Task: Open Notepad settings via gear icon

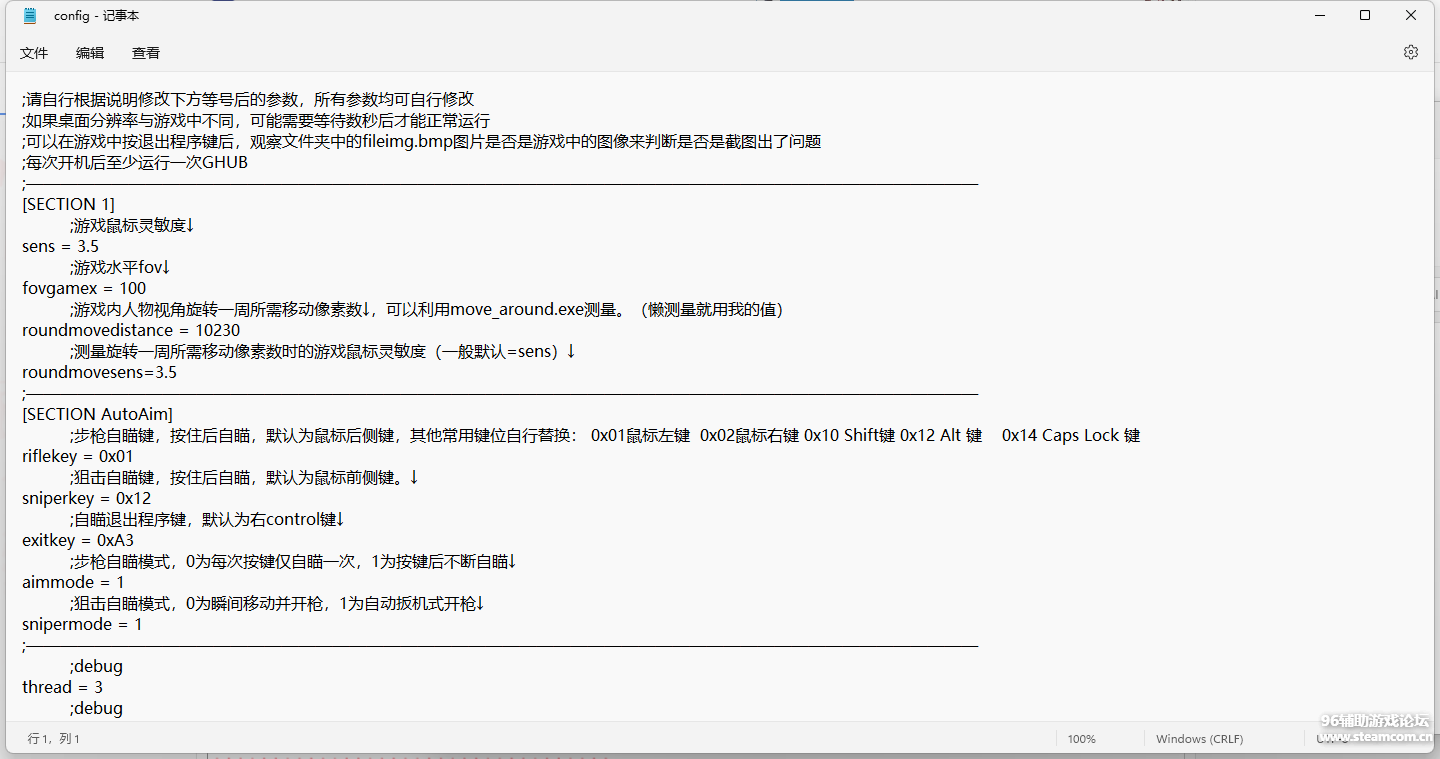Action: click(x=1410, y=52)
